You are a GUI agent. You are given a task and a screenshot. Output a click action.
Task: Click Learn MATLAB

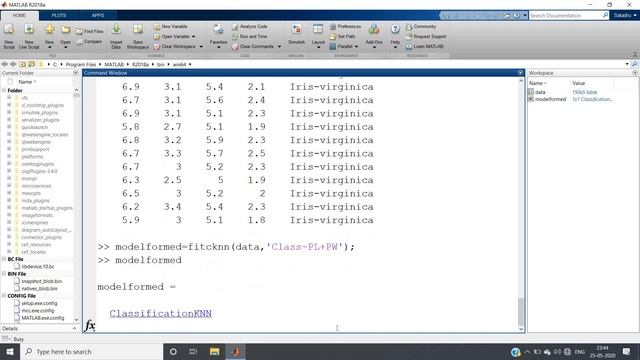point(424,47)
